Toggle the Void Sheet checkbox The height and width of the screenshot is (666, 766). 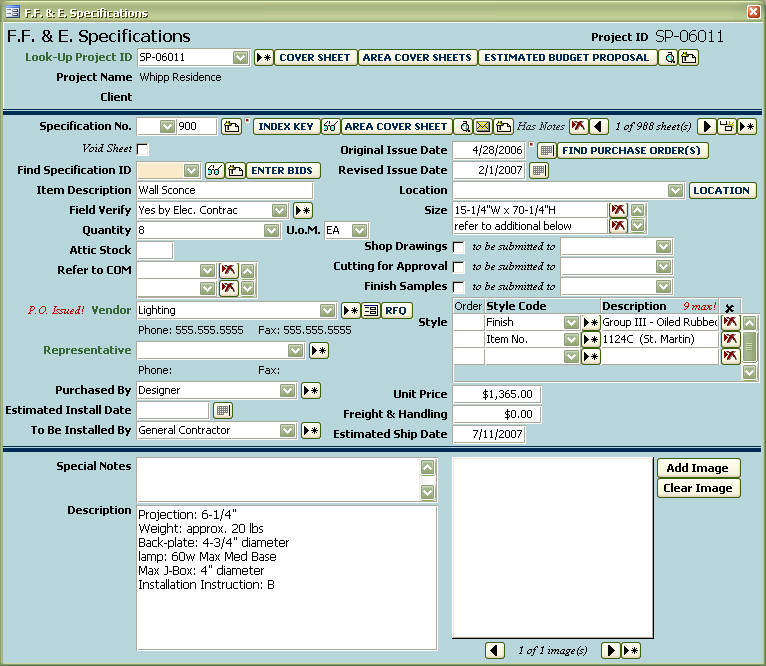143,150
